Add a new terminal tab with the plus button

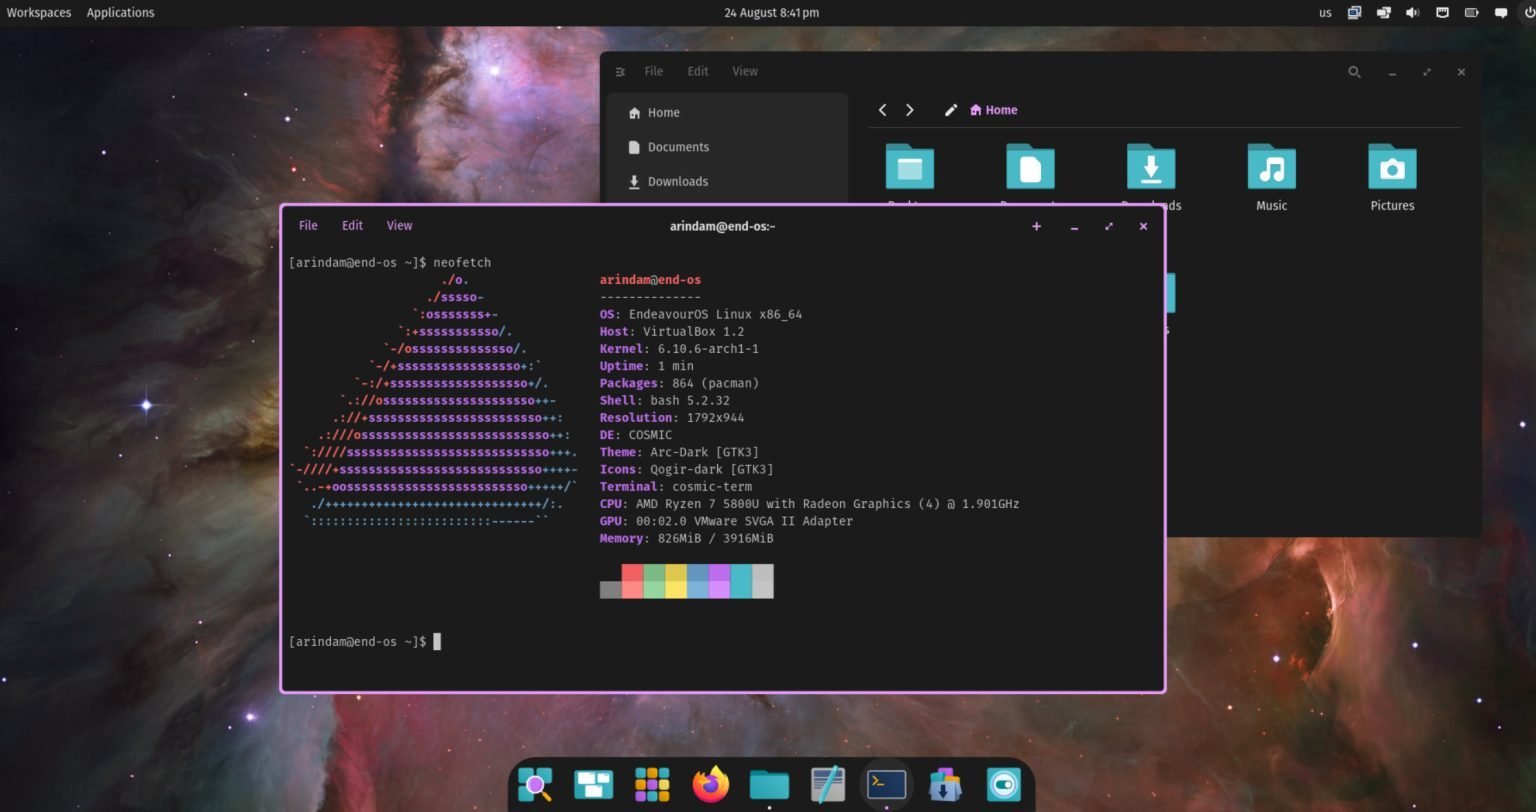pos(1036,227)
